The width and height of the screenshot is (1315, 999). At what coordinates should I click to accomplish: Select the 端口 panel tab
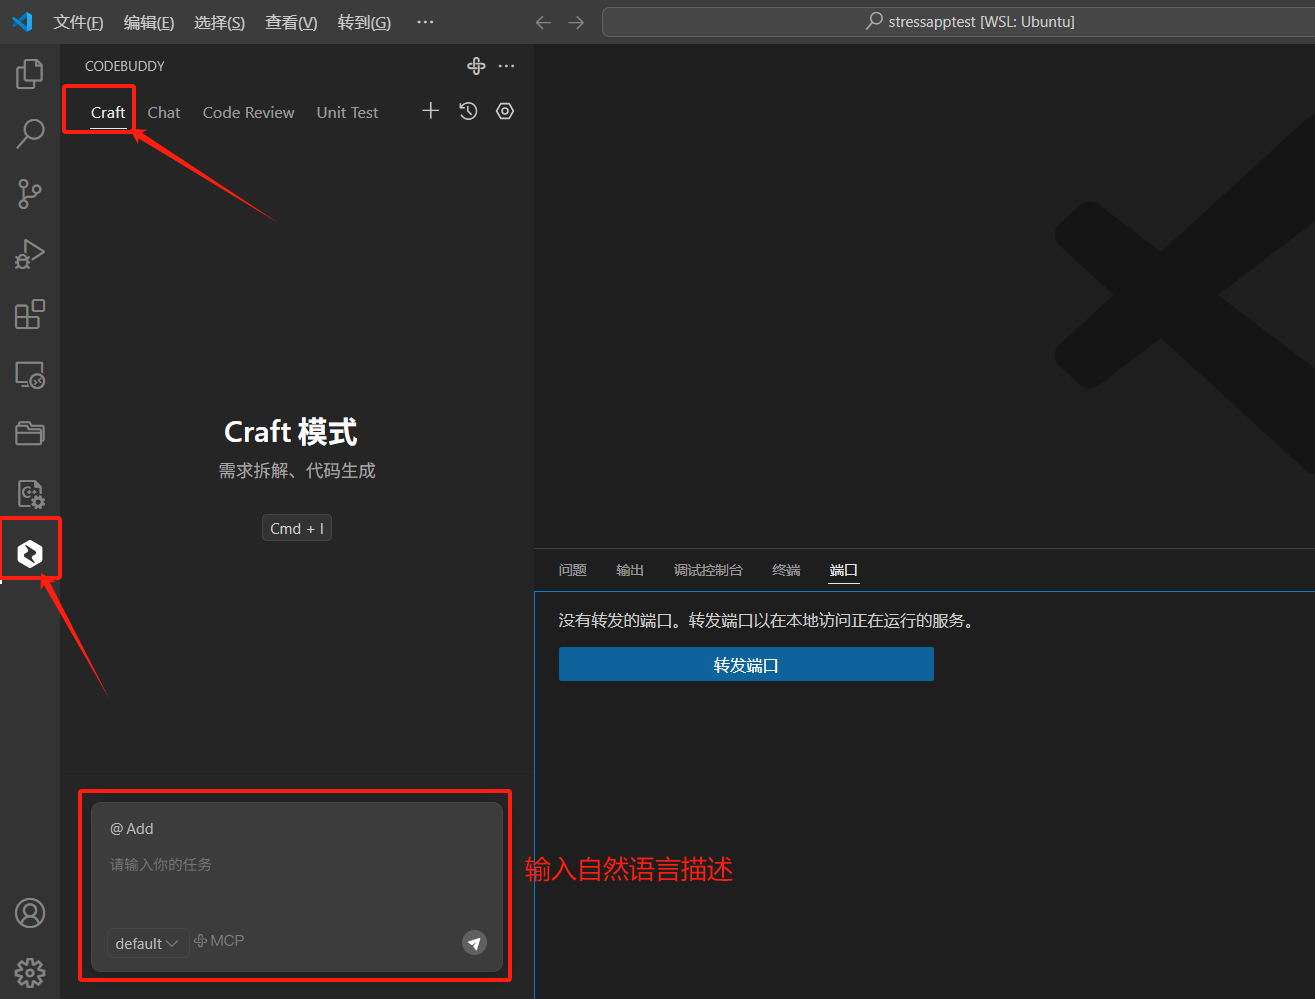pos(844,570)
